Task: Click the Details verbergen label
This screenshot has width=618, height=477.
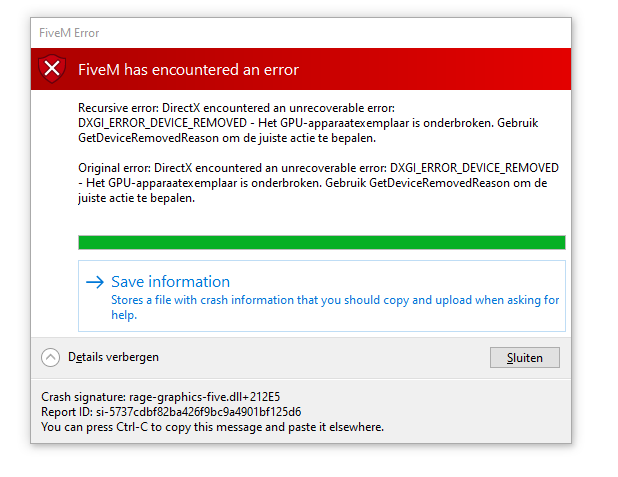Action: click(113, 357)
